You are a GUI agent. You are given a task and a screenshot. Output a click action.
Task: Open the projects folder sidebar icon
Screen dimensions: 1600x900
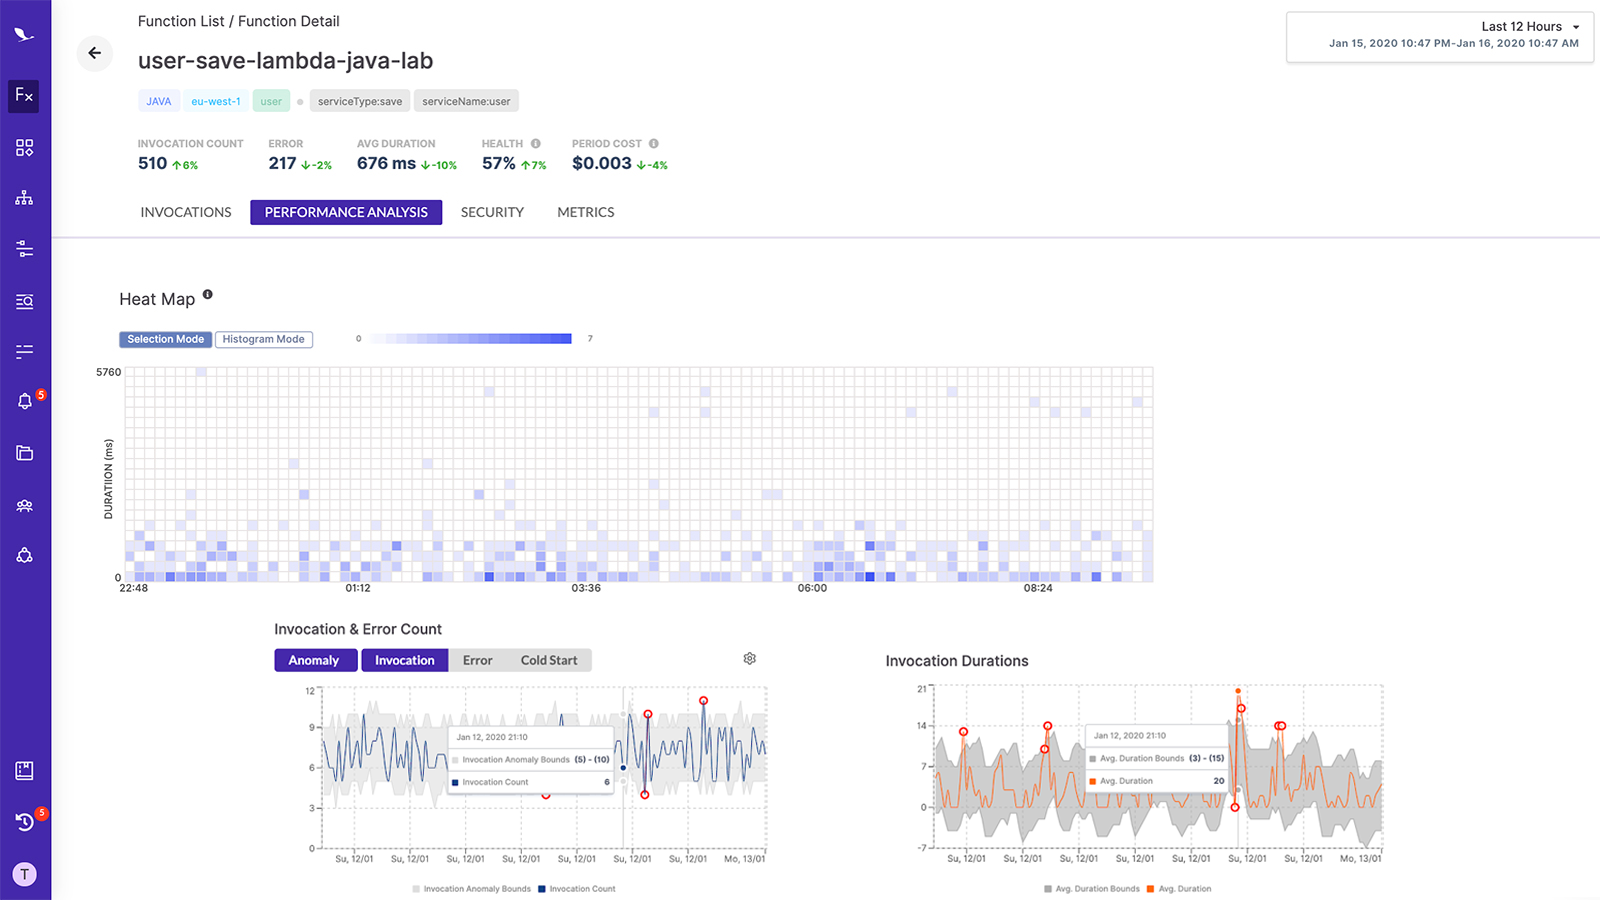click(x=24, y=453)
